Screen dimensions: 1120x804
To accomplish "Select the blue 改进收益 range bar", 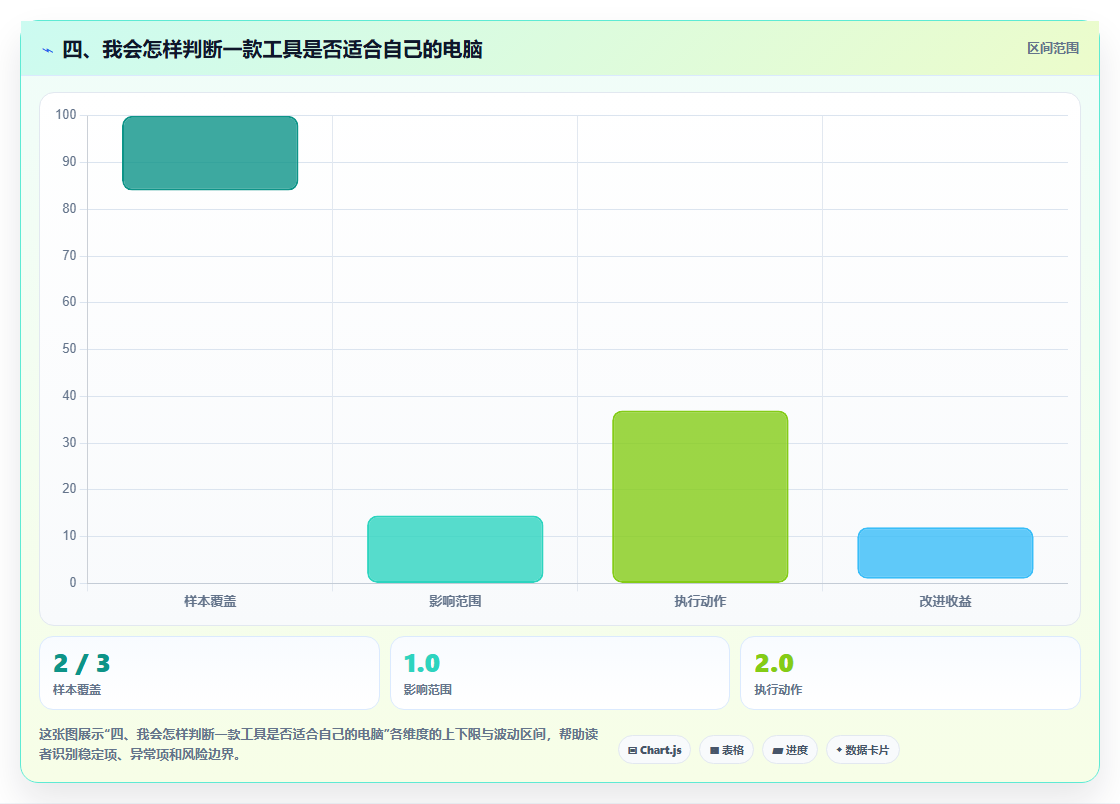I will [x=945, y=553].
